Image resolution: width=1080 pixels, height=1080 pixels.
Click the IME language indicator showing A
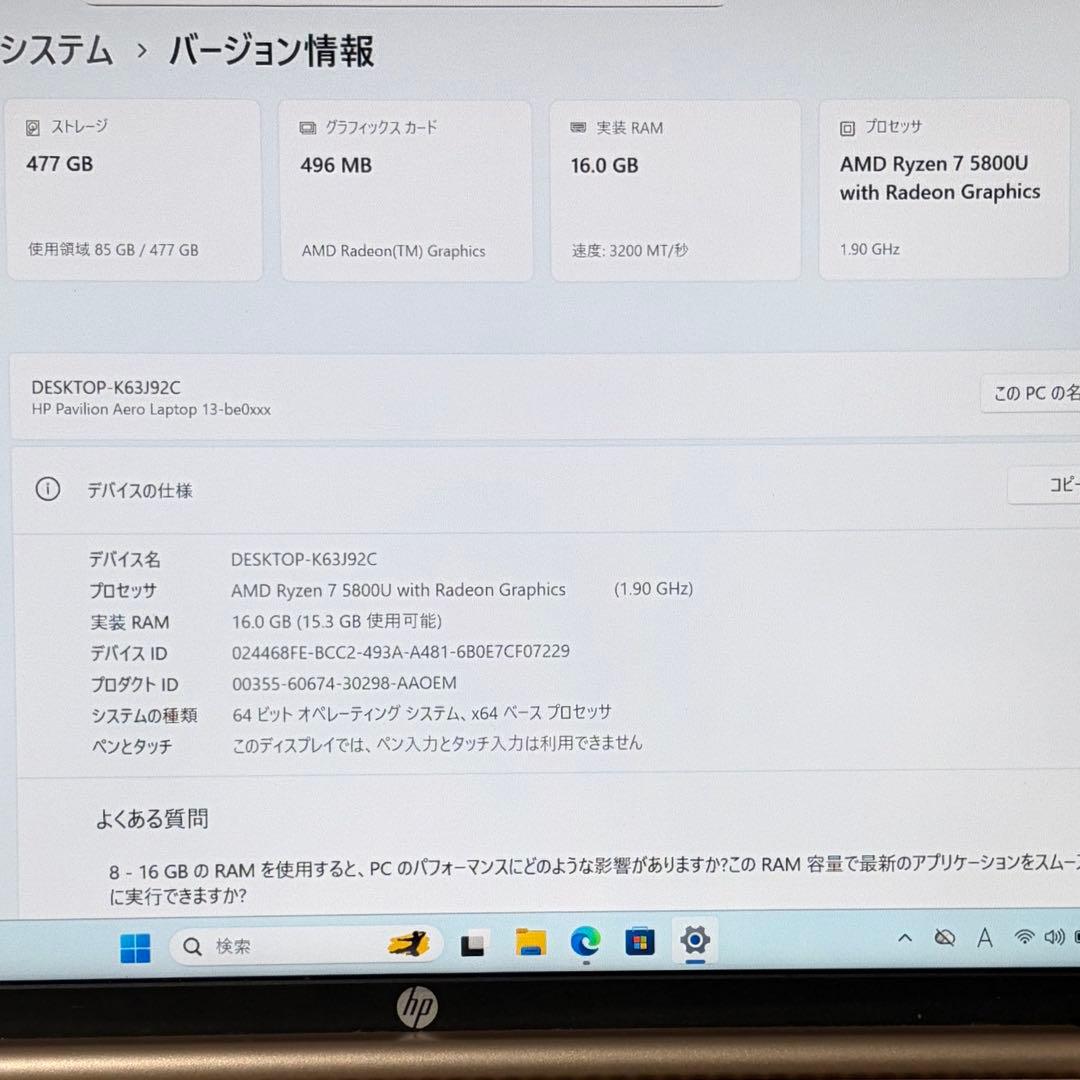pos(984,938)
